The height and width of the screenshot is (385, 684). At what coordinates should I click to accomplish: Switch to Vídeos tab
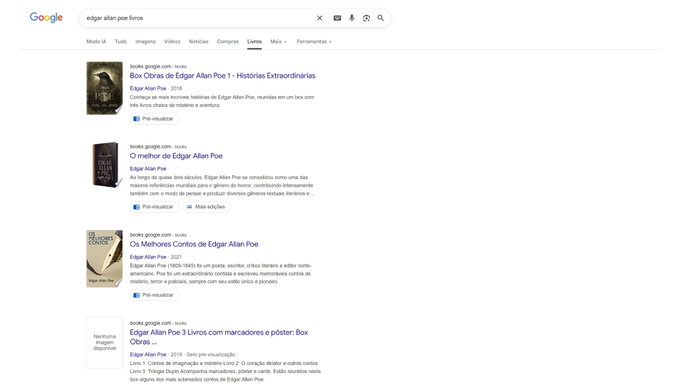(x=172, y=41)
